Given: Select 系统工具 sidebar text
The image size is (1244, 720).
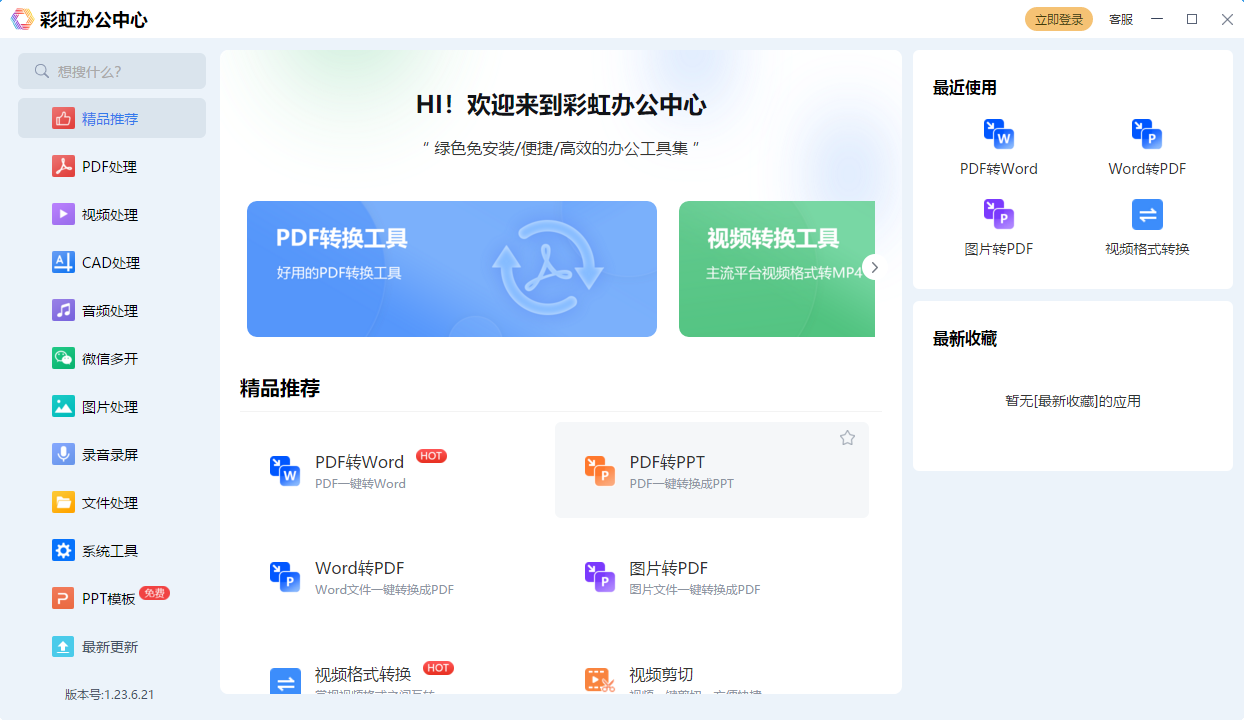Looking at the screenshot, I should (110, 551).
